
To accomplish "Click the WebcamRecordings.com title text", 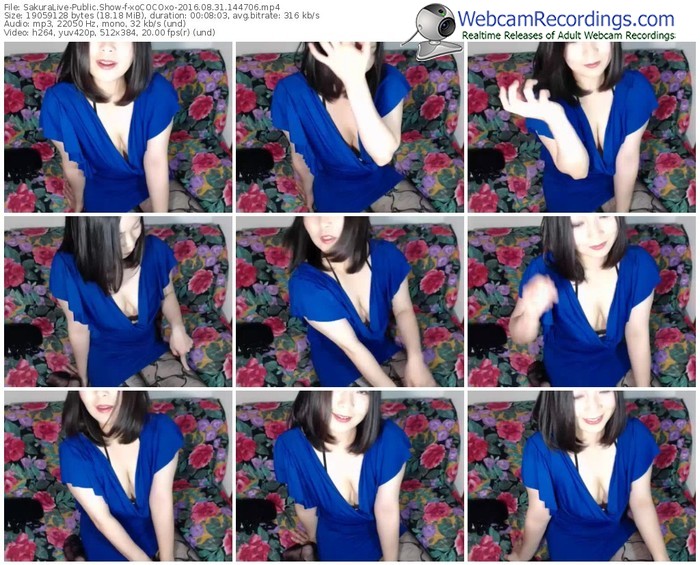I will click(566, 19).
